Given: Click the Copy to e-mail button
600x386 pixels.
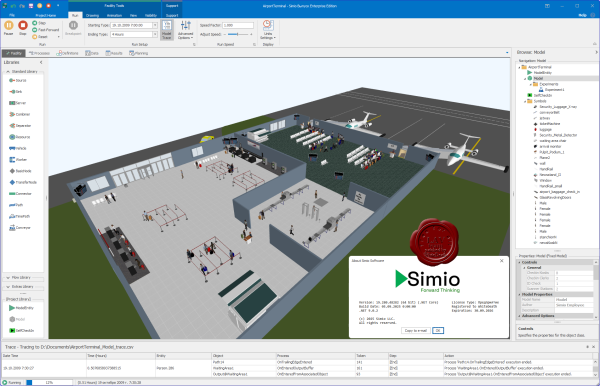Looking at the screenshot, I should [416, 331].
